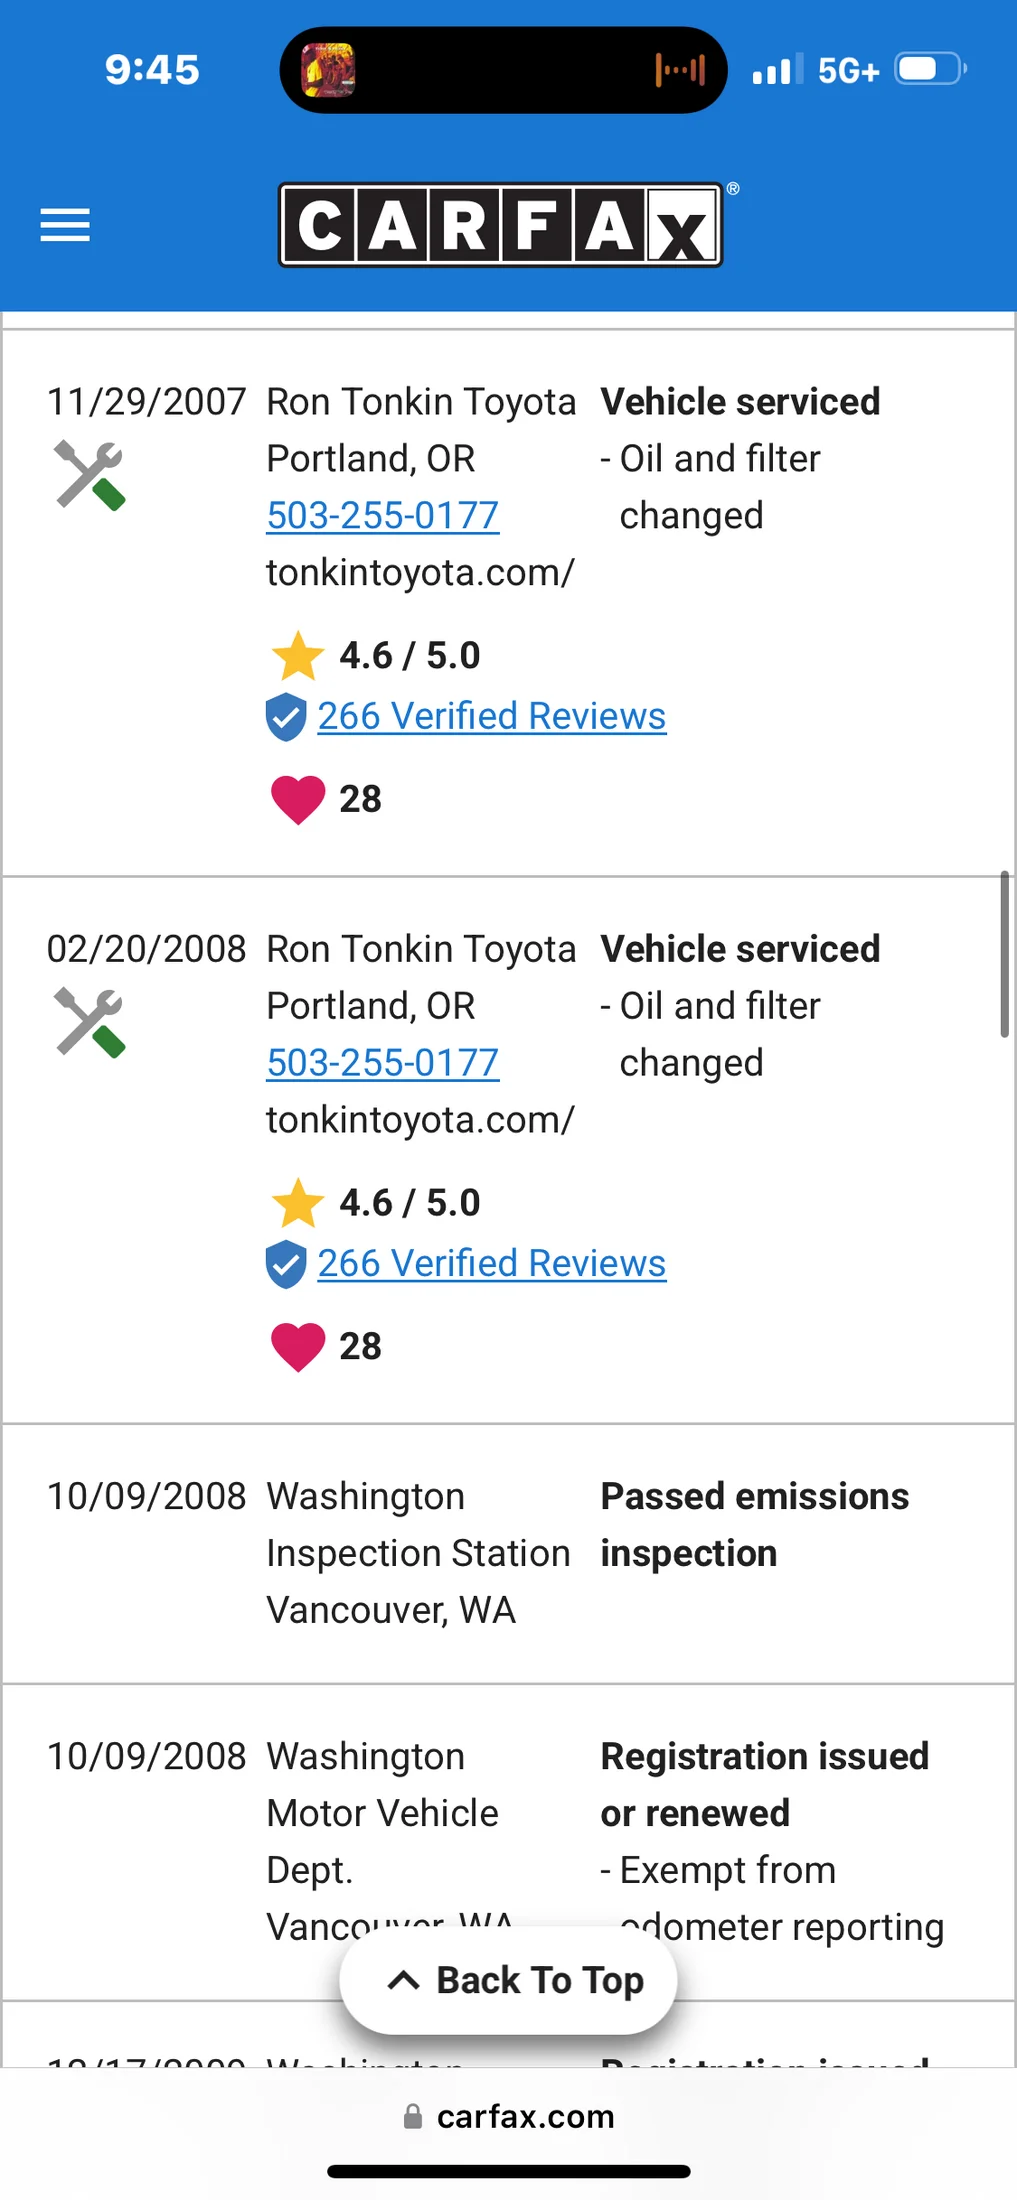Tap the page scrollbar on the right edge
Image resolution: width=1017 pixels, height=2200 pixels.
(1004, 955)
